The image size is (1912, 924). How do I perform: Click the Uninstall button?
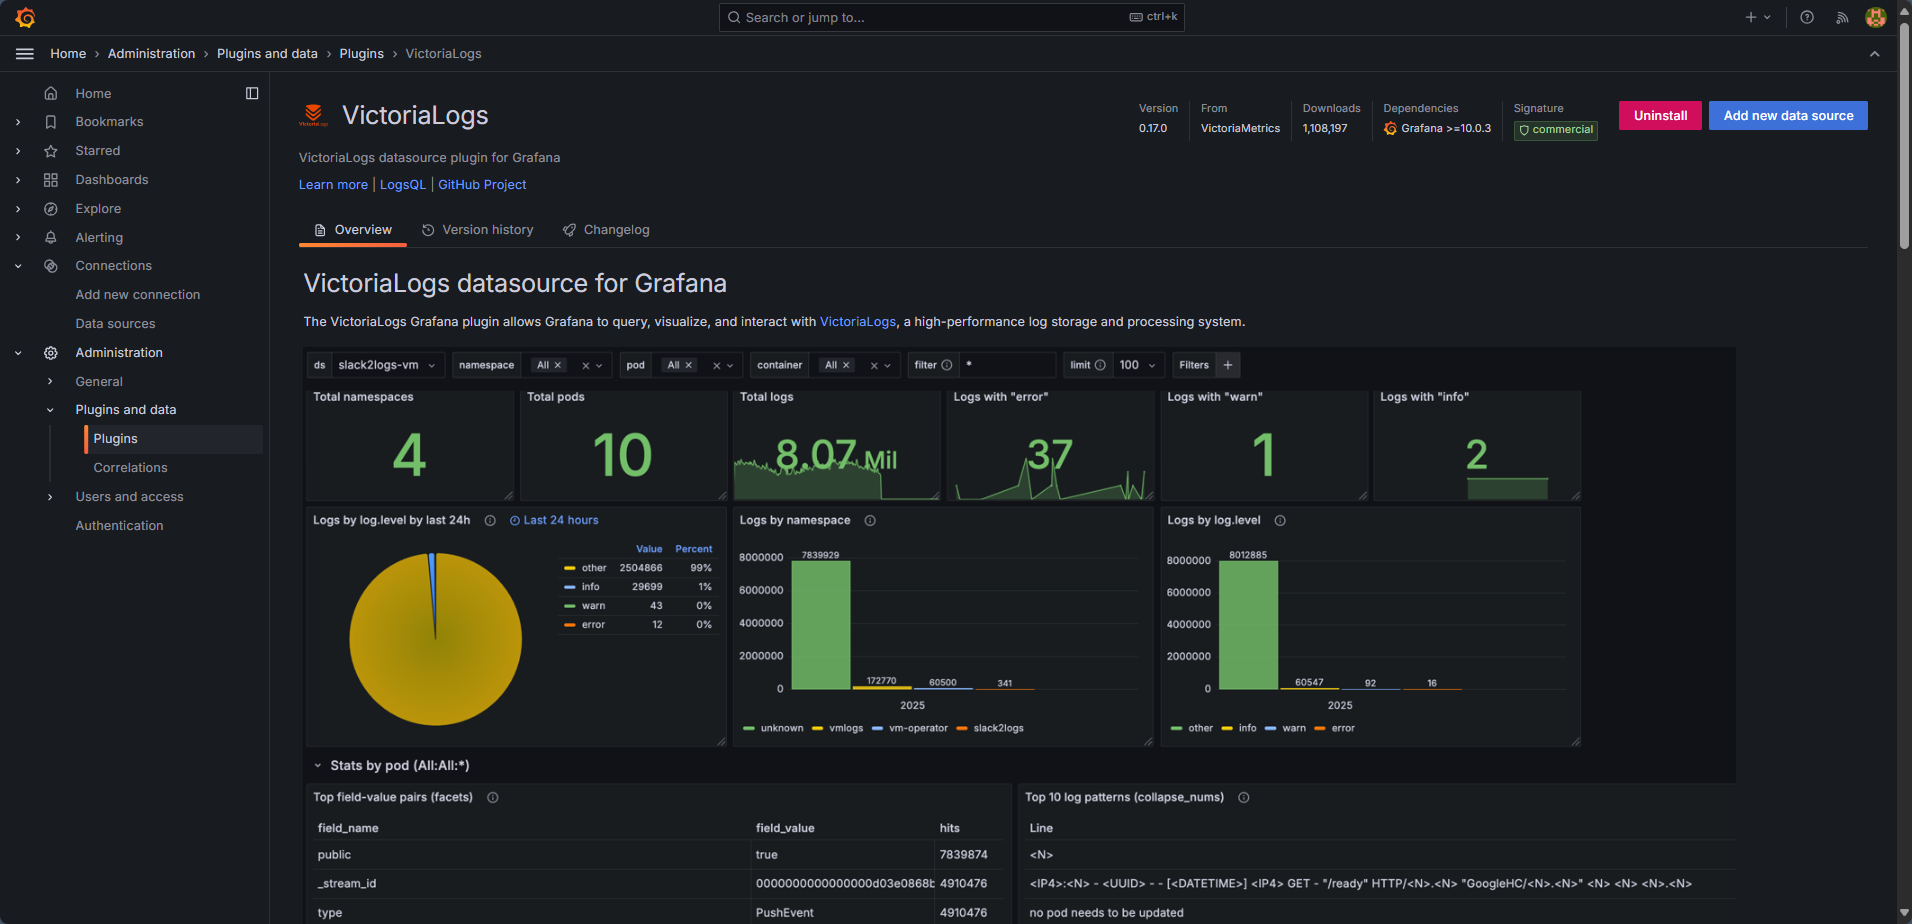1659,115
